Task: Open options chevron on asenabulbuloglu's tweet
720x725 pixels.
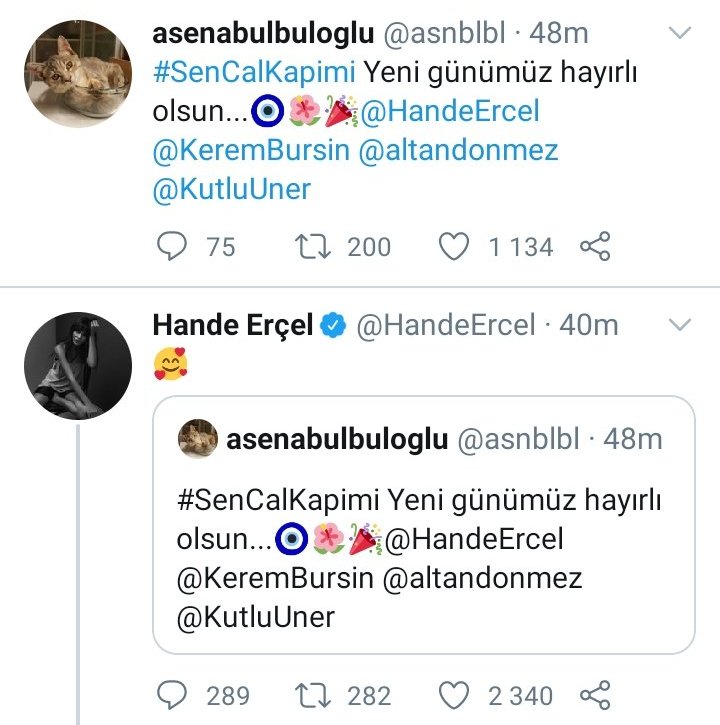Action: [680, 34]
